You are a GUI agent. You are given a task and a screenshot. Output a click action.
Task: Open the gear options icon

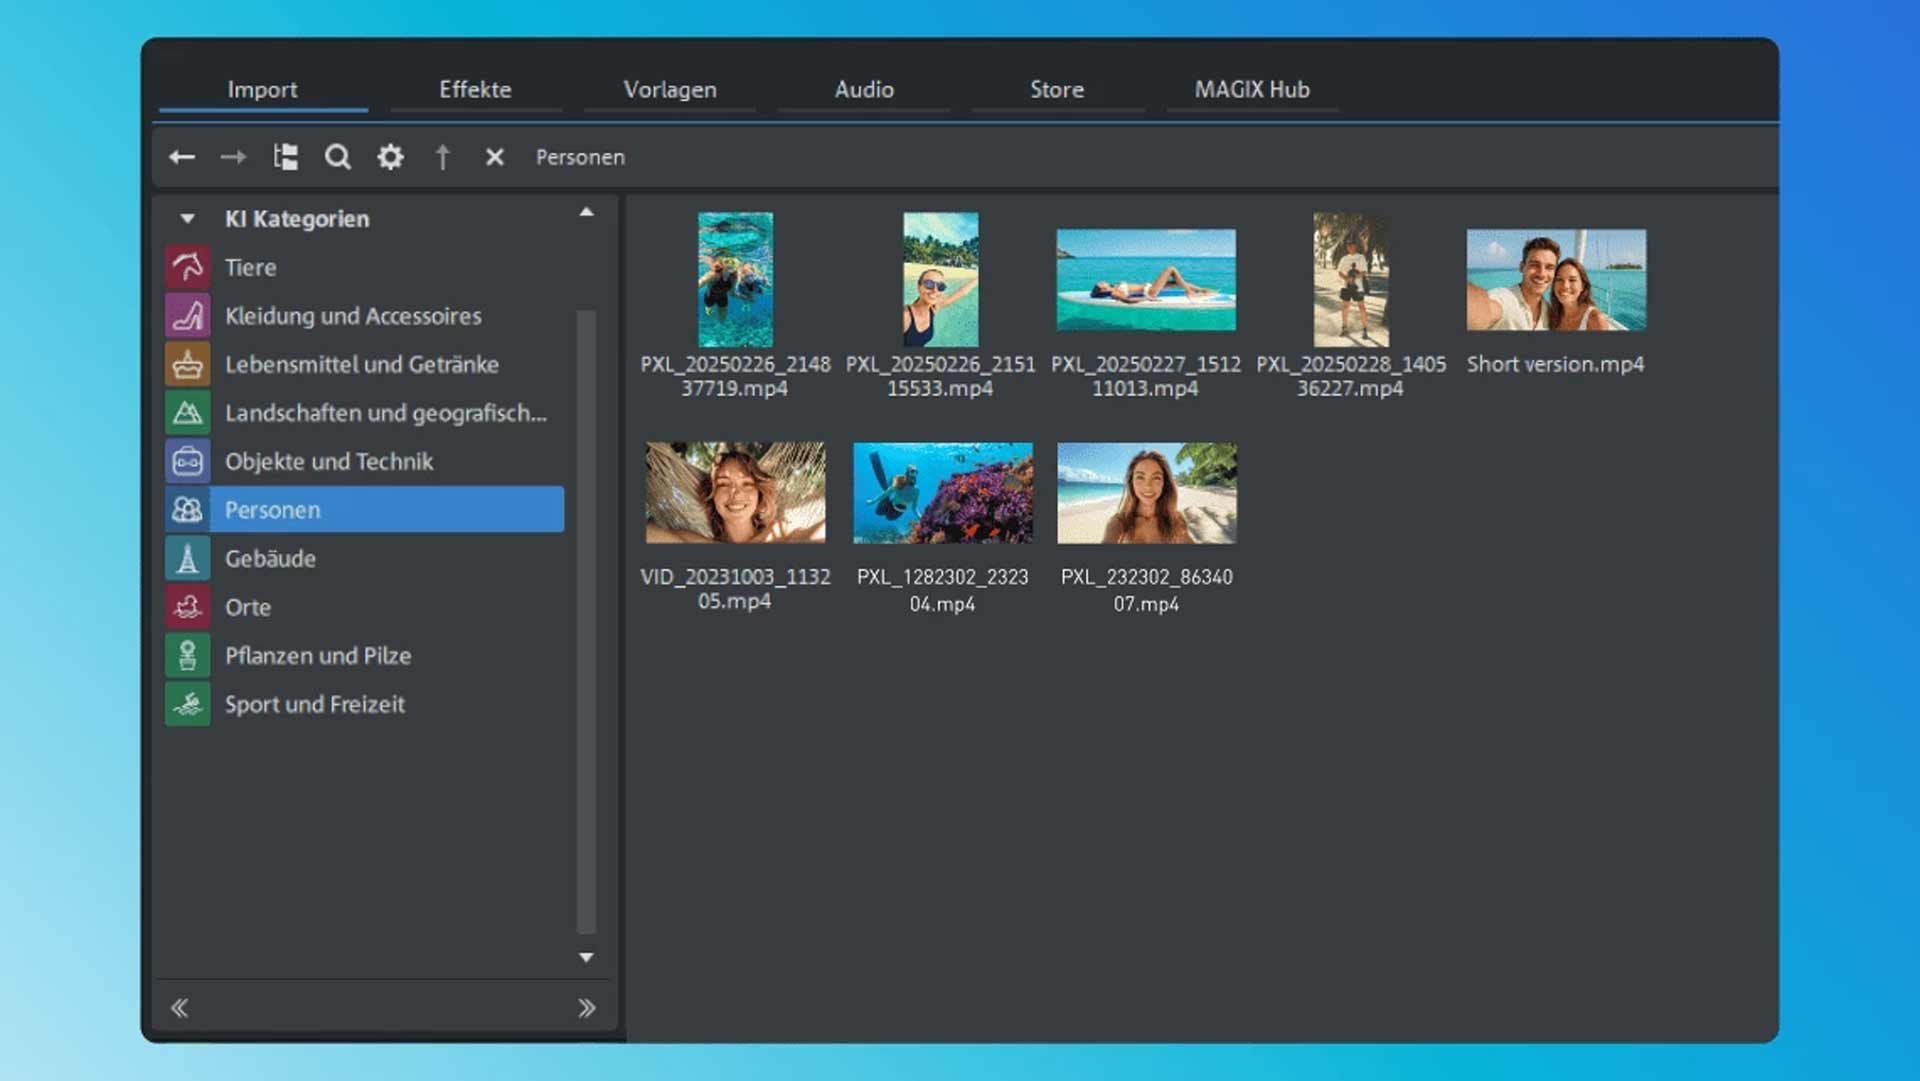click(390, 157)
